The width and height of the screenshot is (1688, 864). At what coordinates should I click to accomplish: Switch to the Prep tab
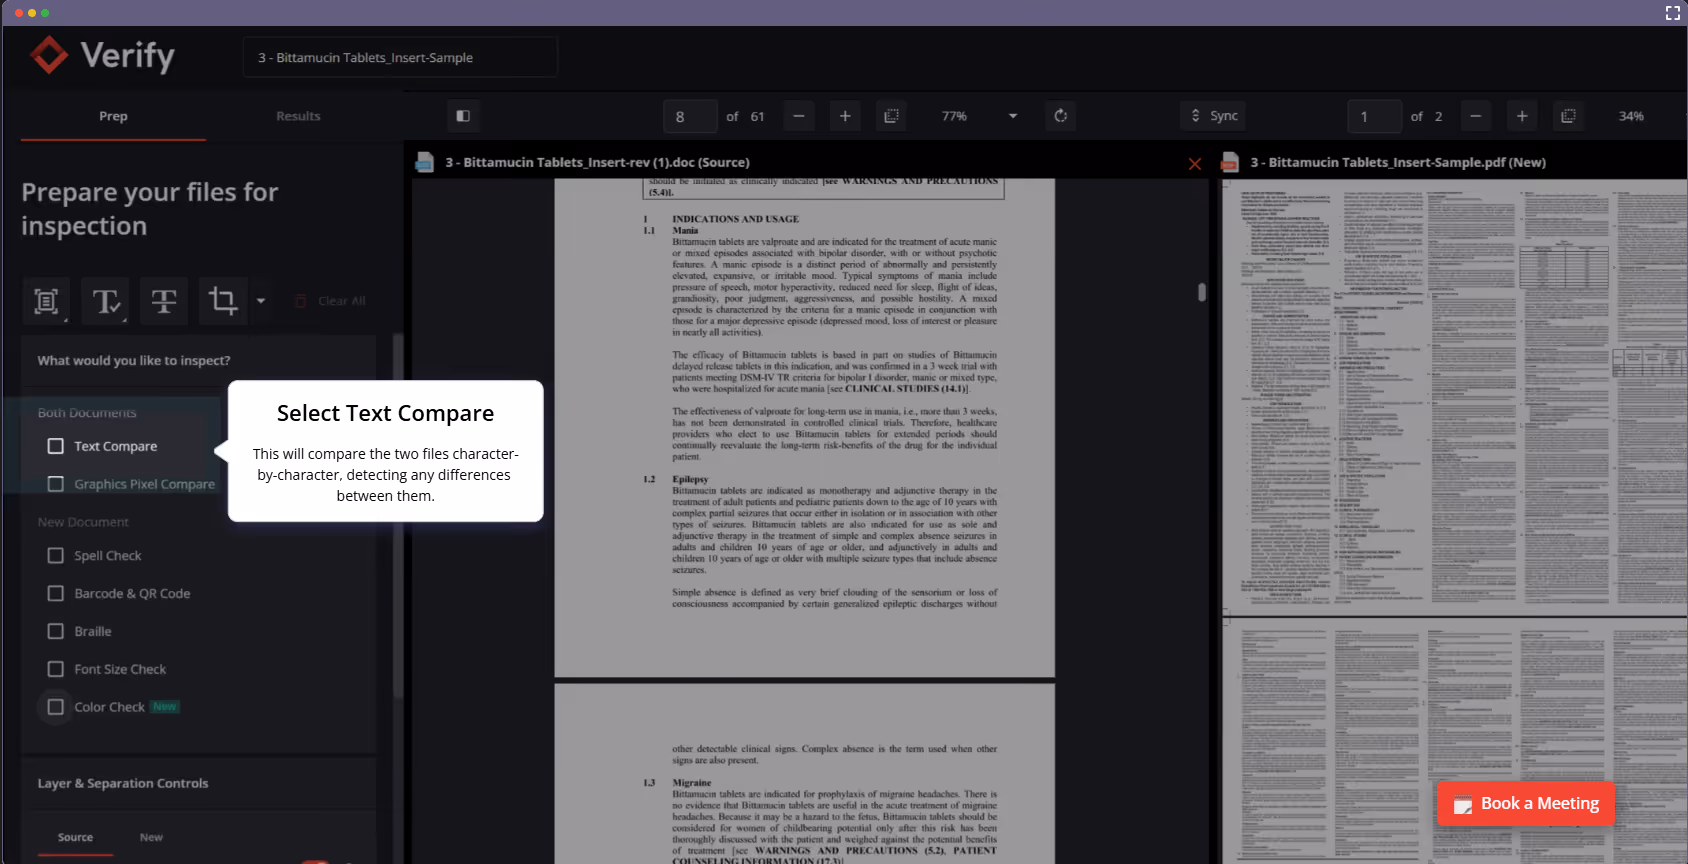click(113, 116)
